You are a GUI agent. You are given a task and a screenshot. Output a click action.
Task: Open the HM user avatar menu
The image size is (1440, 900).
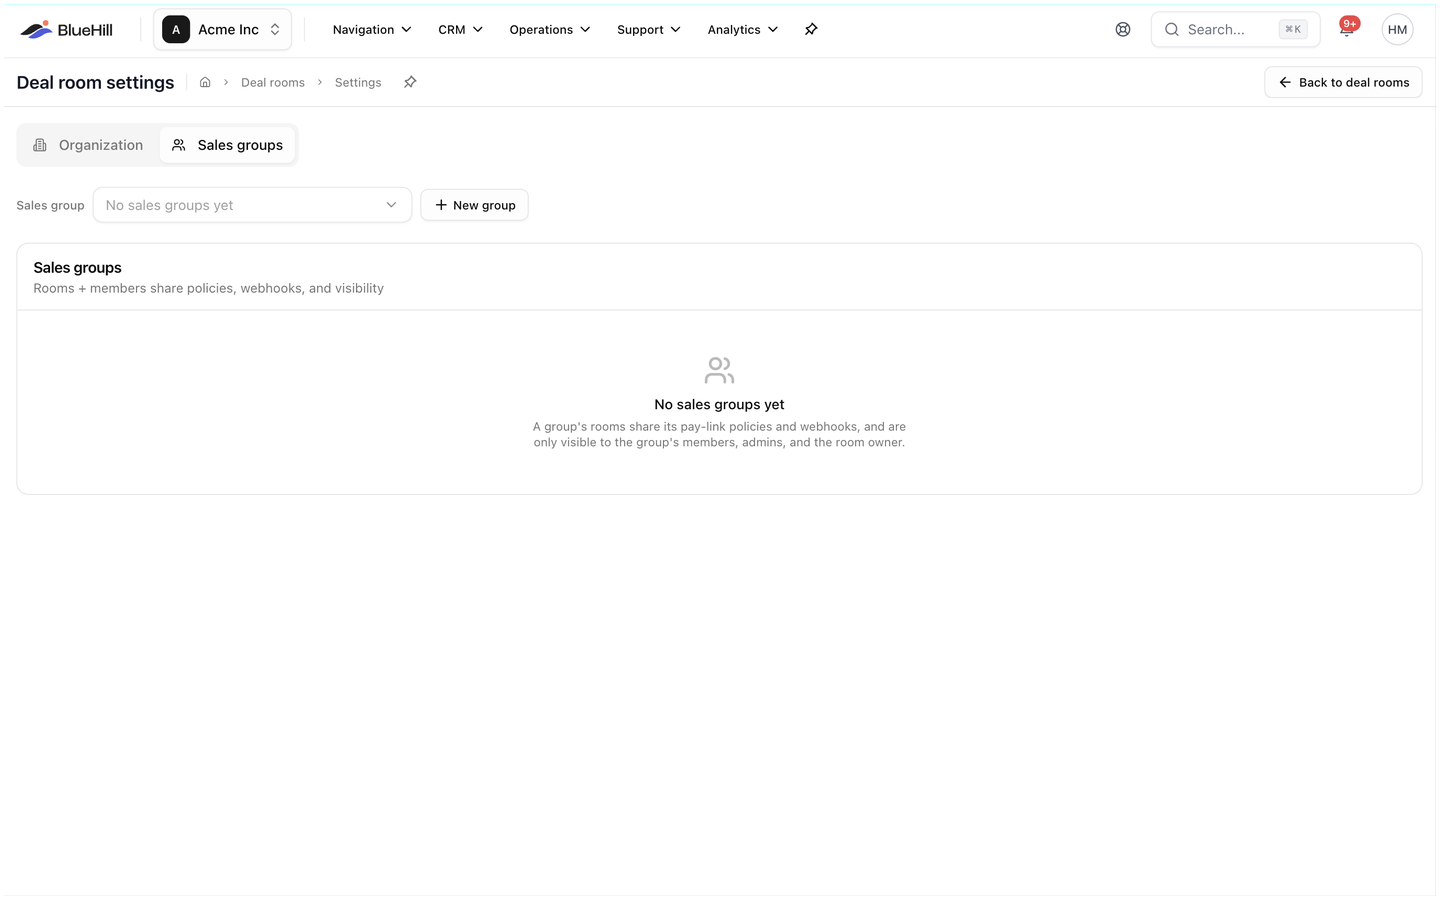[1397, 30]
